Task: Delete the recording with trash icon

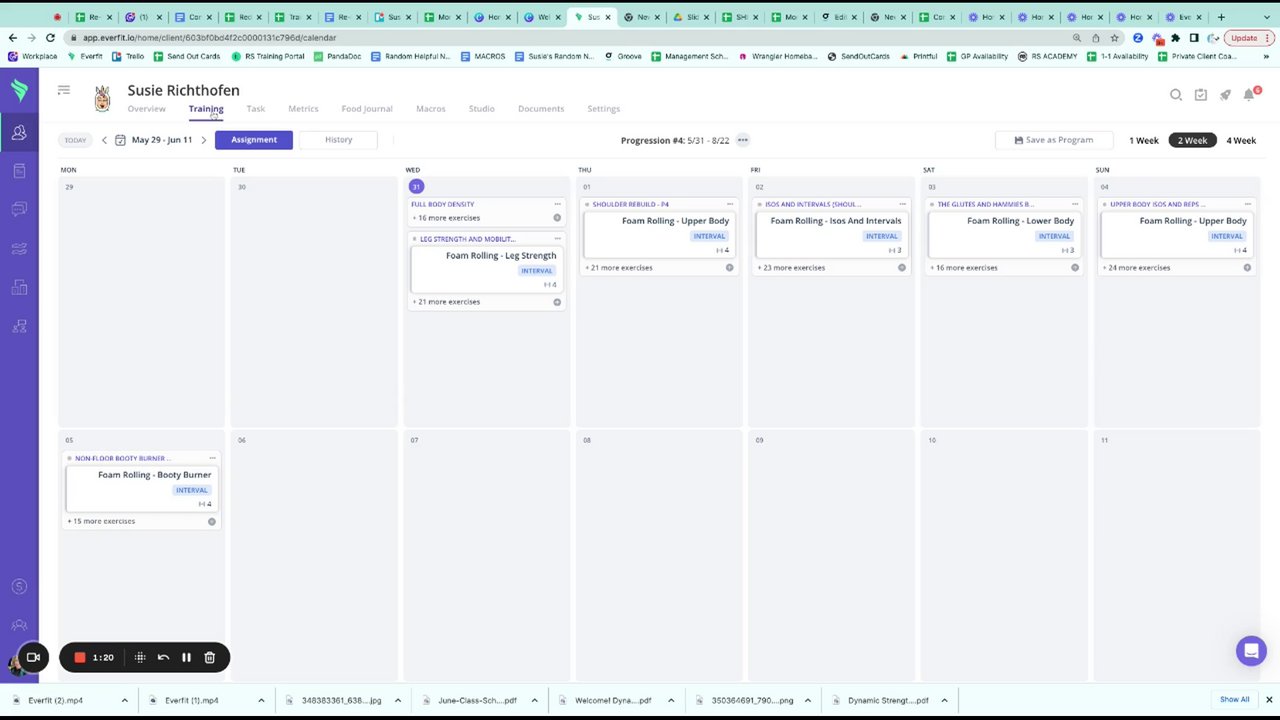Action: point(210,658)
